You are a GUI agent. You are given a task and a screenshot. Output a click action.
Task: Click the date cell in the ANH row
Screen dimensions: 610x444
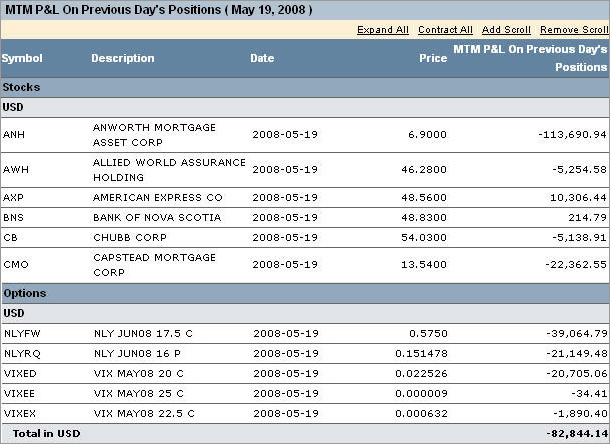285,135
